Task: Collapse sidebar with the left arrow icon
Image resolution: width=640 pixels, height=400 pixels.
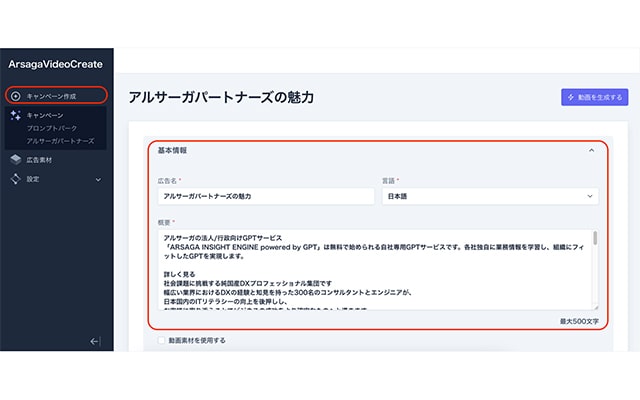Action: [x=95, y=341]
